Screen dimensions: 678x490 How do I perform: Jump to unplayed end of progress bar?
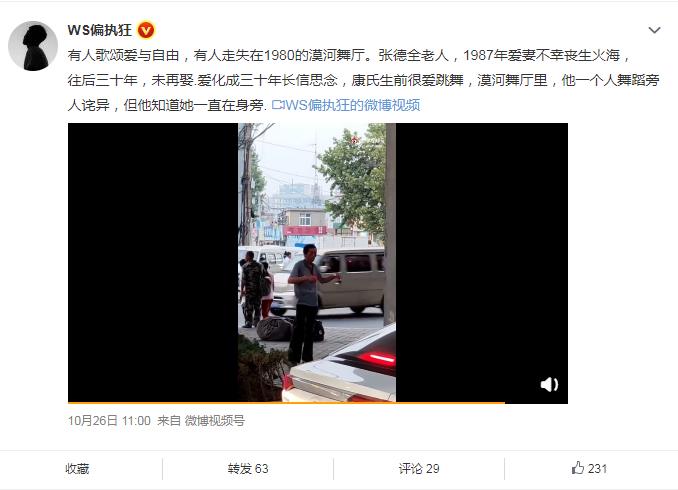coord(536,403)
